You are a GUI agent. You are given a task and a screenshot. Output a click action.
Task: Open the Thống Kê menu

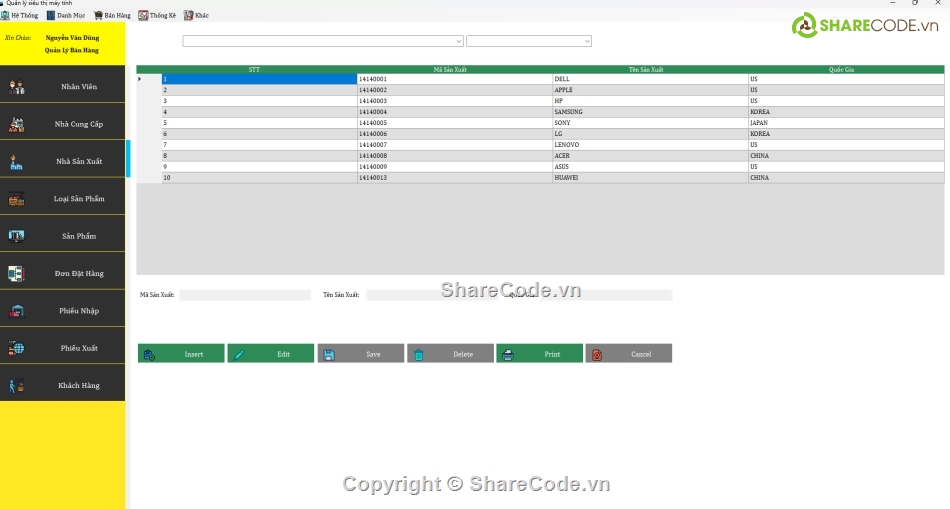(x=158, y=16)
